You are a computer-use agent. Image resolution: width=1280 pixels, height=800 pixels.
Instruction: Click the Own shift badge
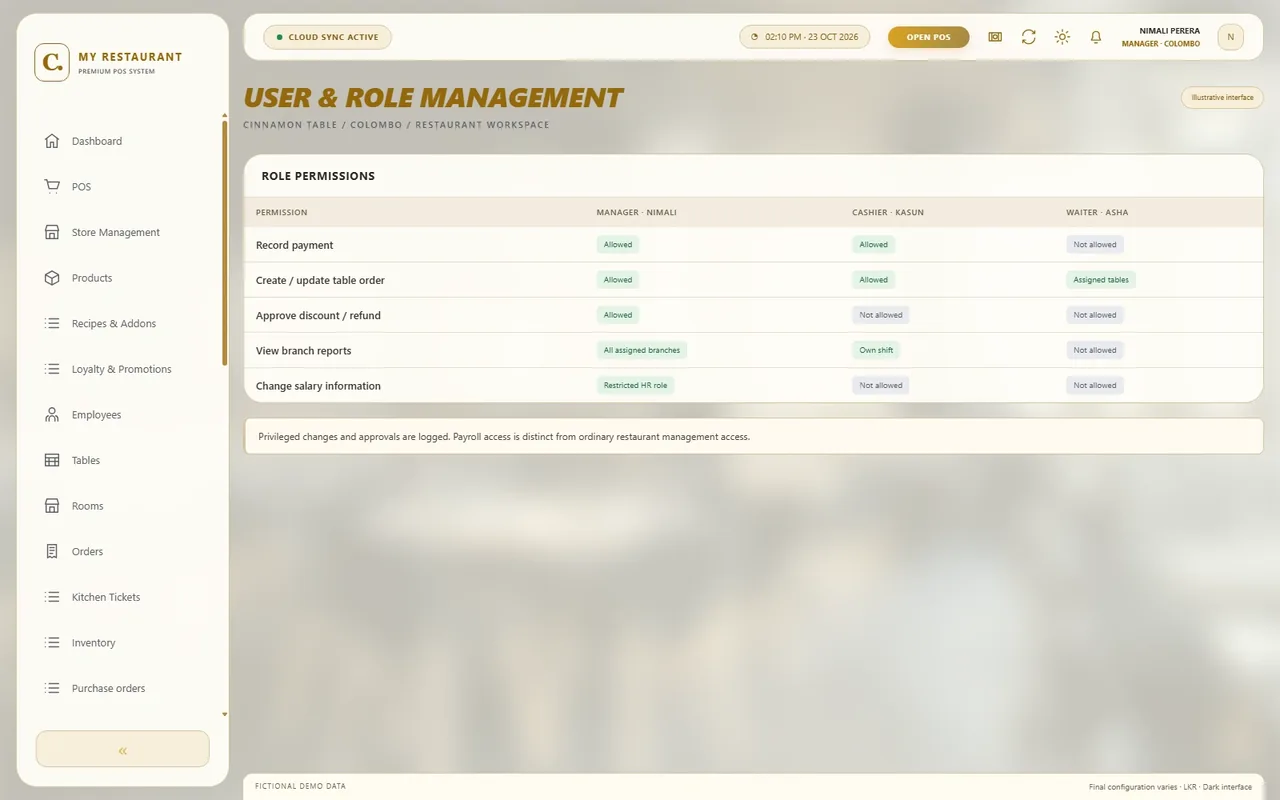(x=876, y=350)
